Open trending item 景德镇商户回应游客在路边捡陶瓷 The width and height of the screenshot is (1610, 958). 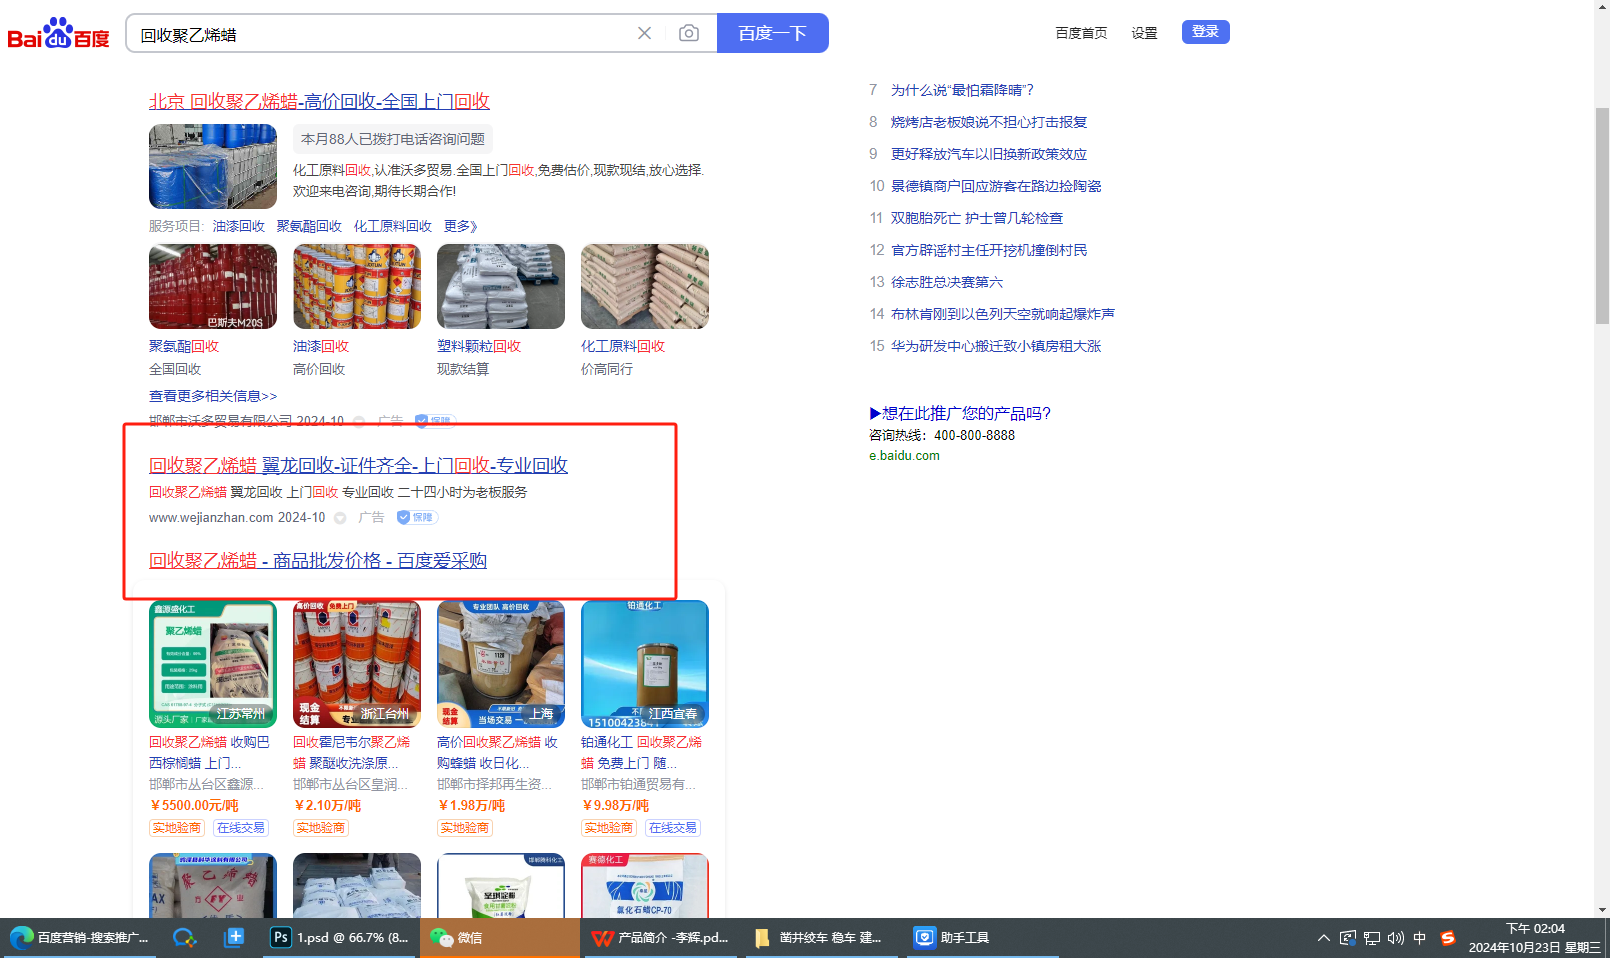coord(996,186)
